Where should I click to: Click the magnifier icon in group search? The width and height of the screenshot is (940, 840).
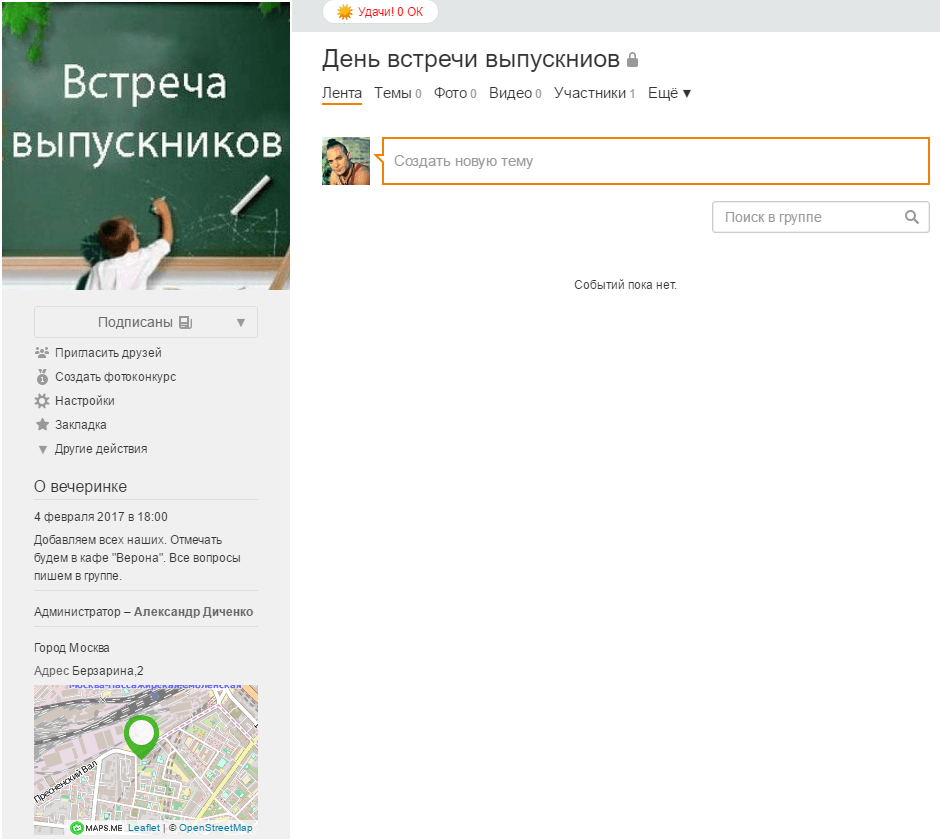911,217
